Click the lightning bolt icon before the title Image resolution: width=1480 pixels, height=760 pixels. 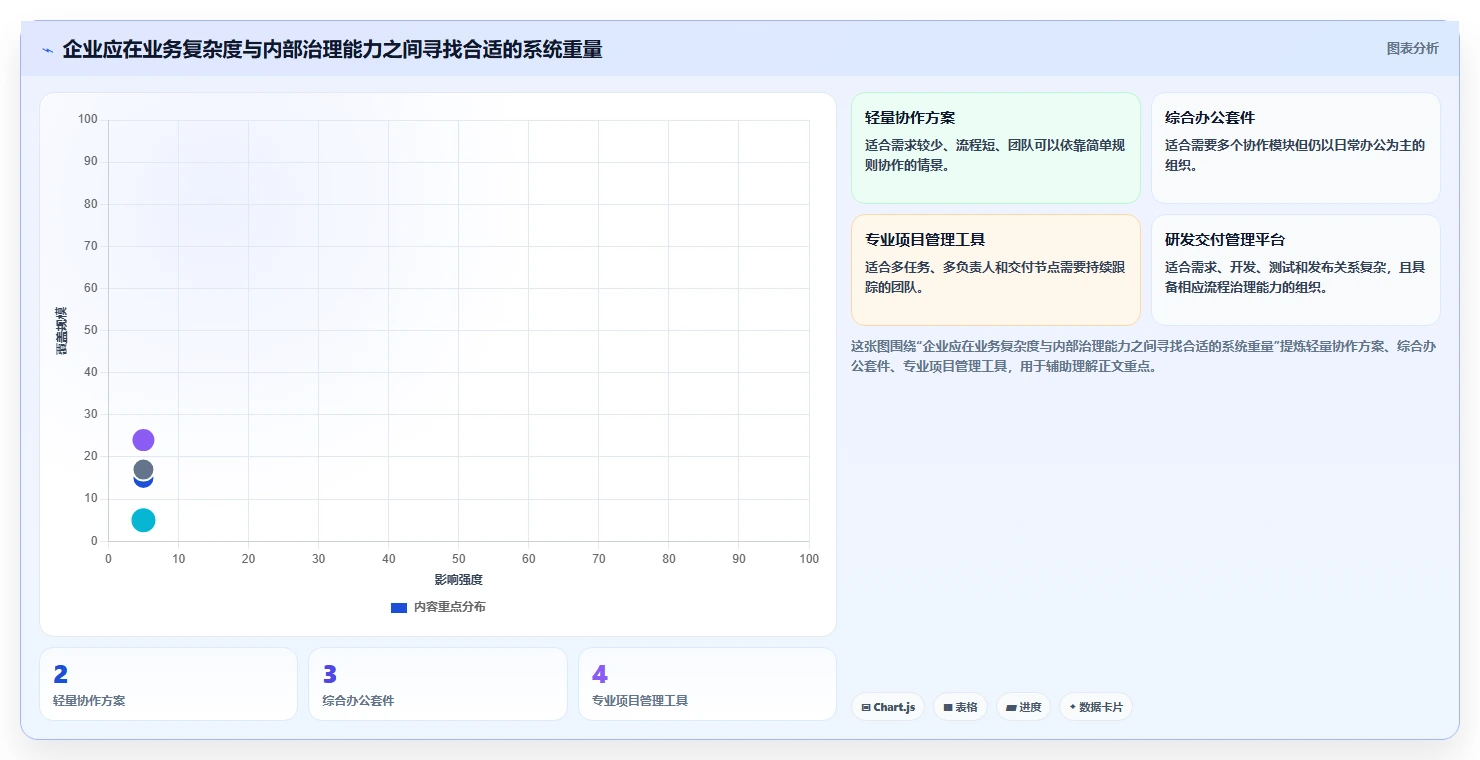point(47,50)
